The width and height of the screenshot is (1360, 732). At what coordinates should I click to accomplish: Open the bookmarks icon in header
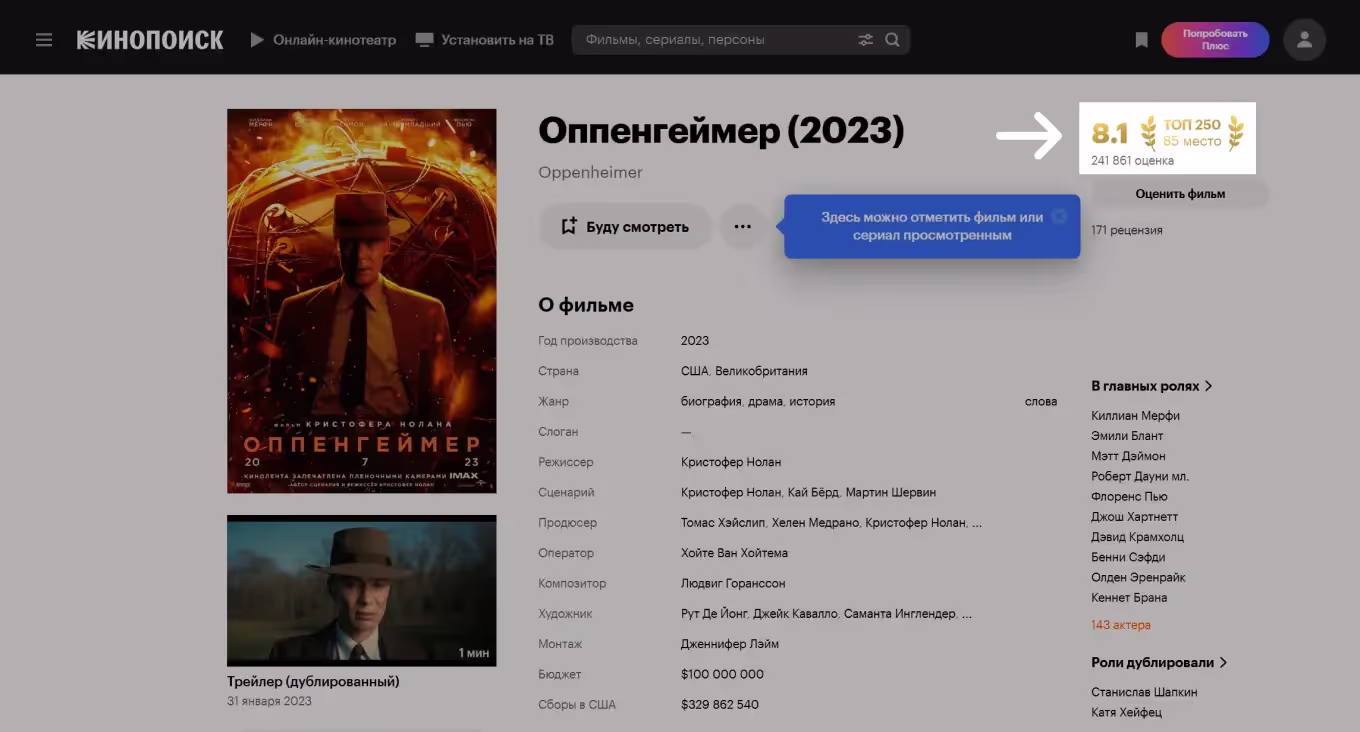(1141, 40)
